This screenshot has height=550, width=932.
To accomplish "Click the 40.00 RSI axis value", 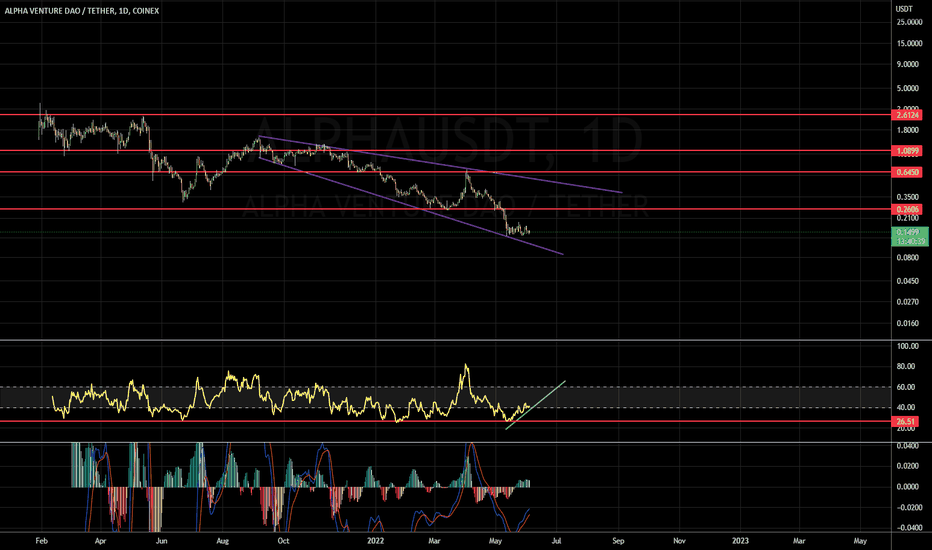I will [x=906, y=407].
